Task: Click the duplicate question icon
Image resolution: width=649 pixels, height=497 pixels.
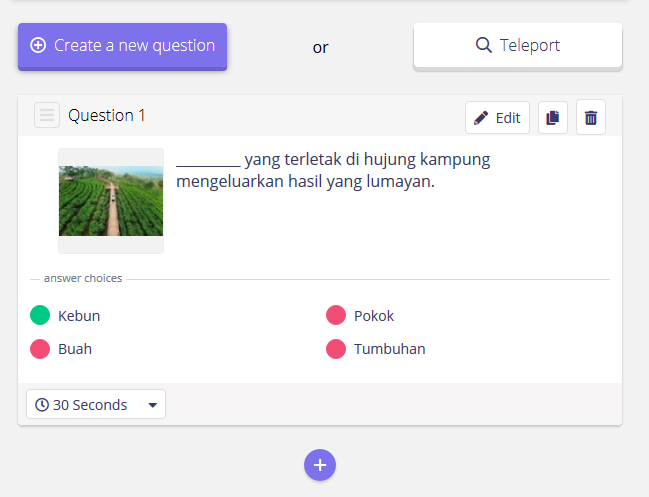Action: point(553,118)
